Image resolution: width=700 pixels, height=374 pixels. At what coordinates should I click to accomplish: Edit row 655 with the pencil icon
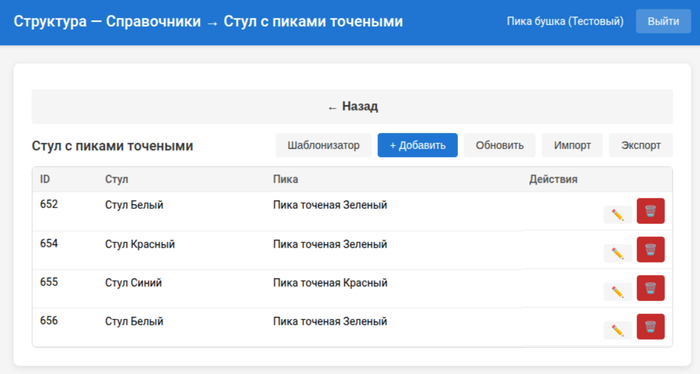[x=617, y=292]
